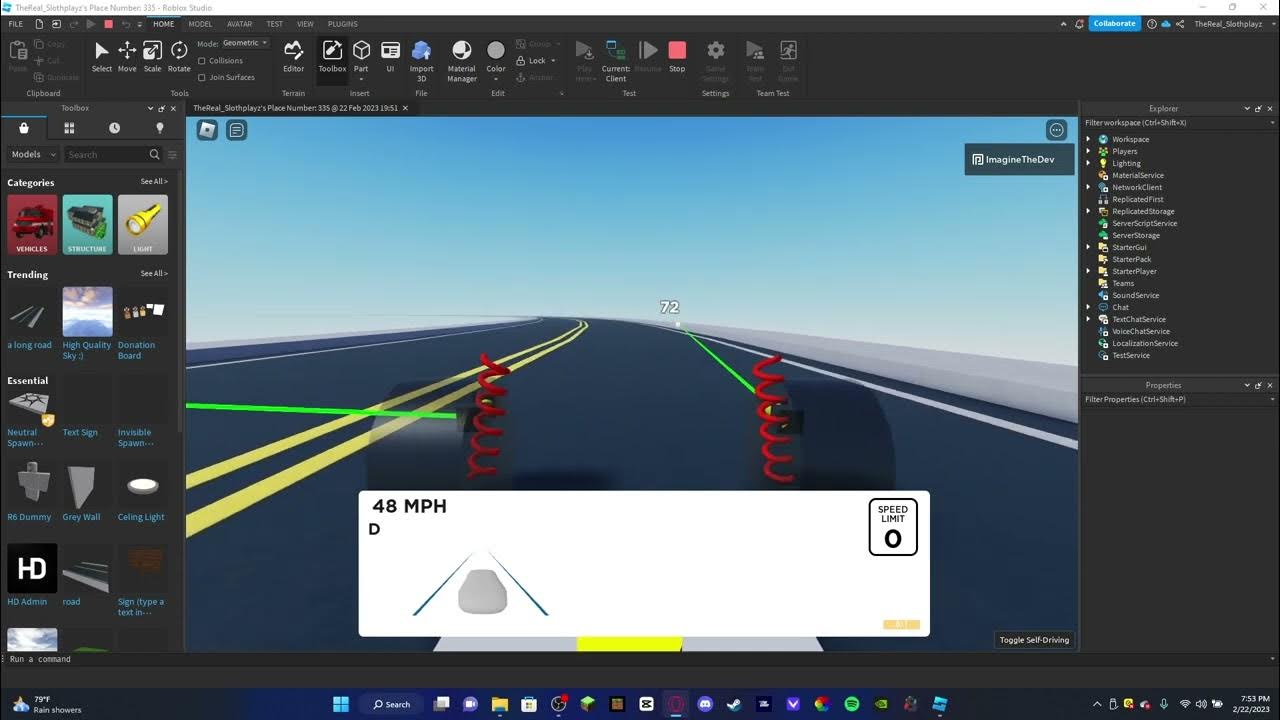Open the UI insert tool
This screenshot has width=1280, height=720.
(391, 56)
